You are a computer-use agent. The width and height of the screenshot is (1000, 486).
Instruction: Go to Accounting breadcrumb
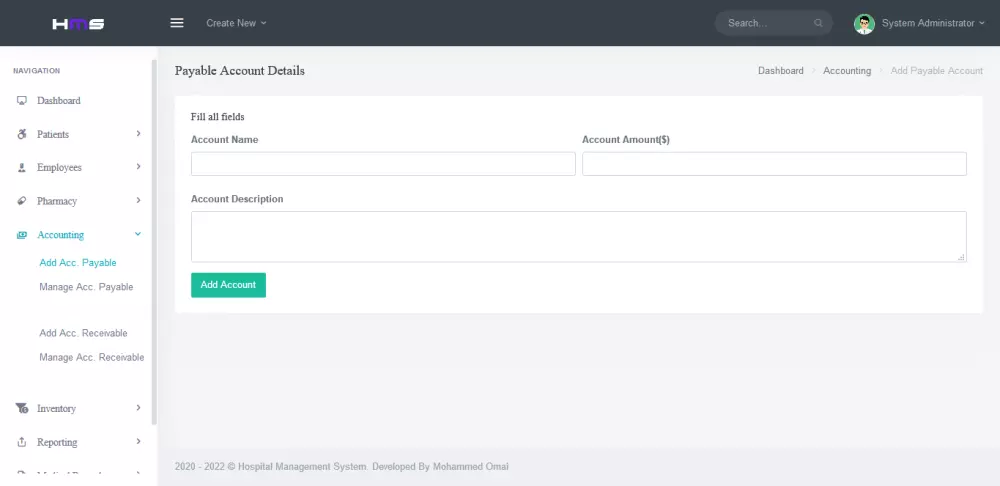tap(847, 71)
